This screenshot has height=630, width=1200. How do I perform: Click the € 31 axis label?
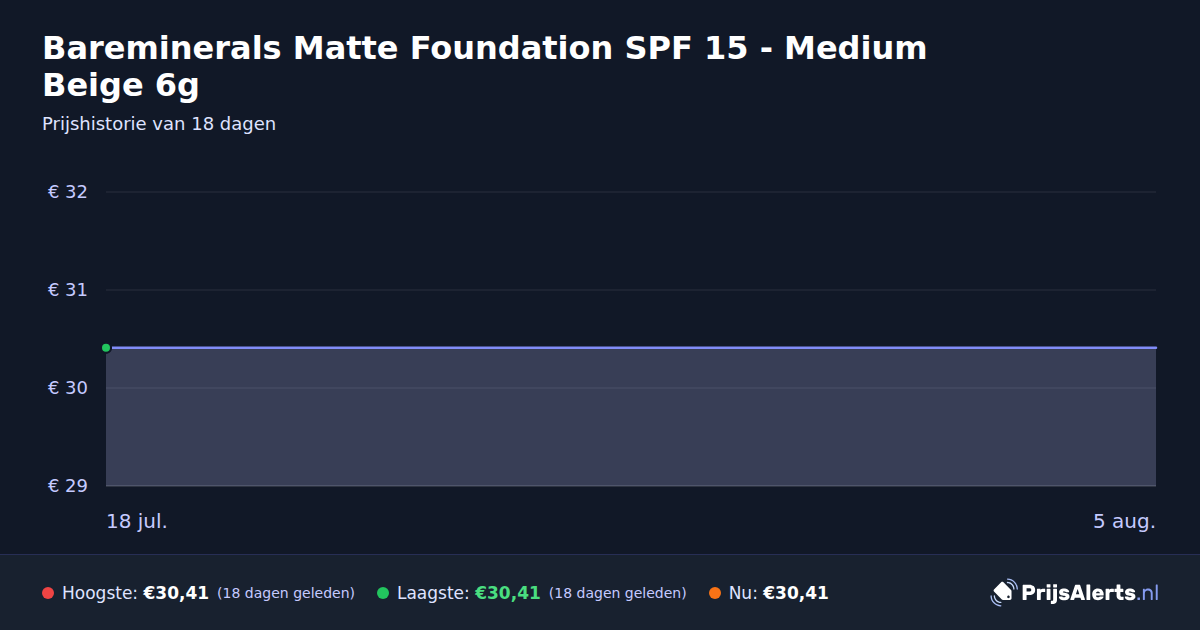point(67,290)
